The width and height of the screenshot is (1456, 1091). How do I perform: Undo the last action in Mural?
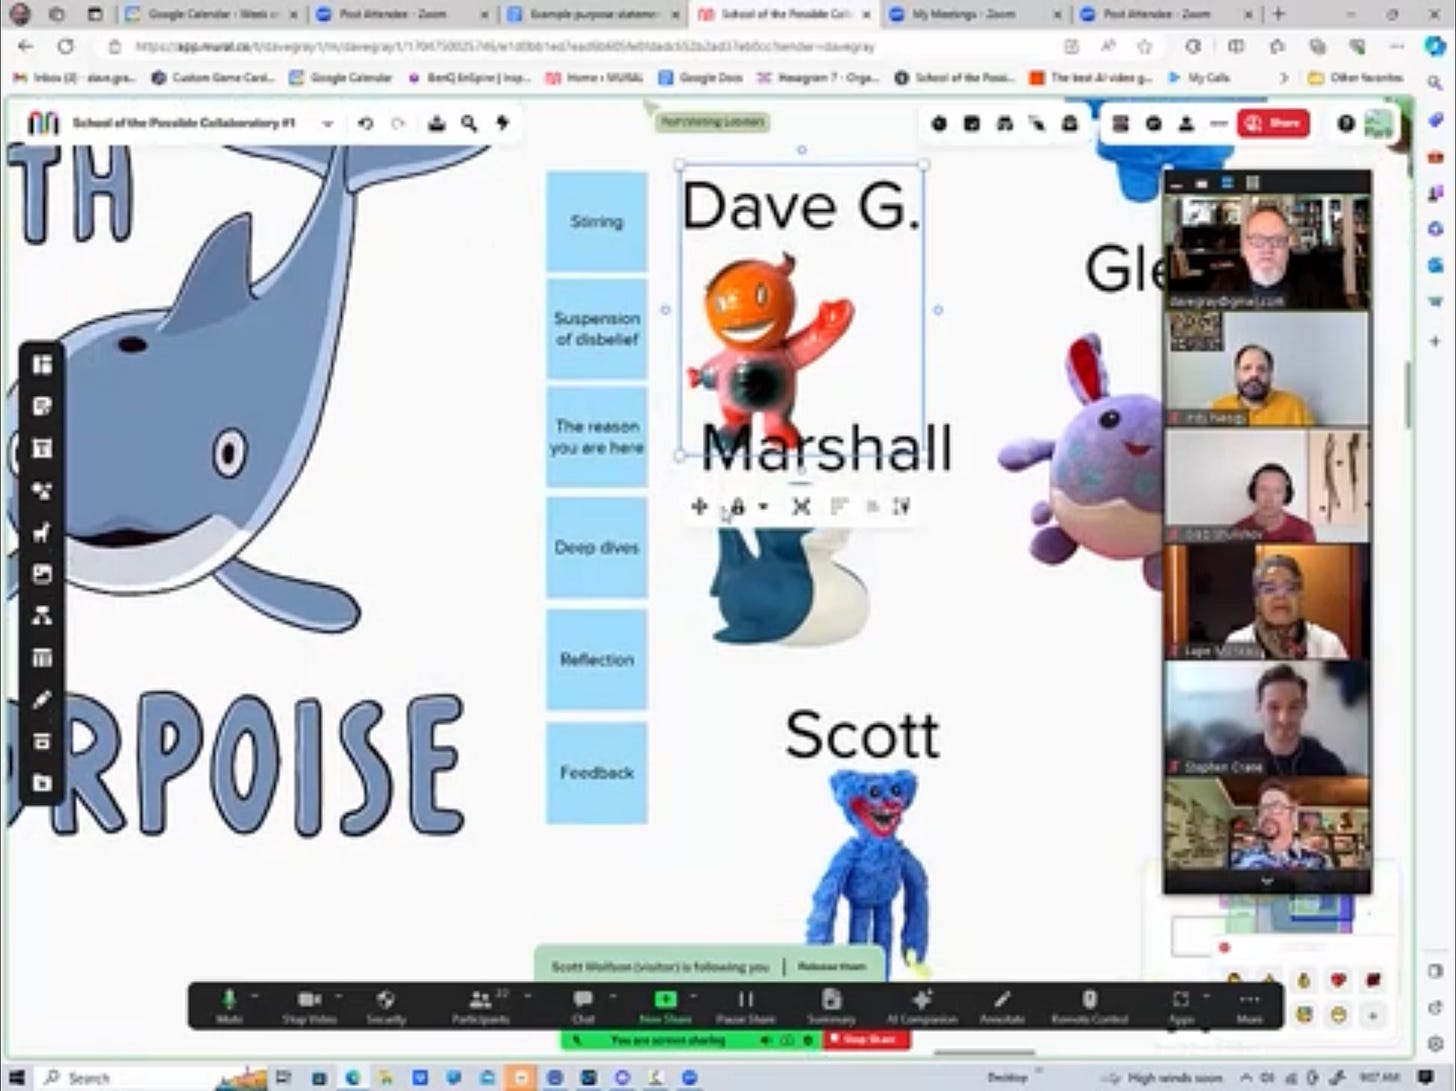tap(365, 123)
